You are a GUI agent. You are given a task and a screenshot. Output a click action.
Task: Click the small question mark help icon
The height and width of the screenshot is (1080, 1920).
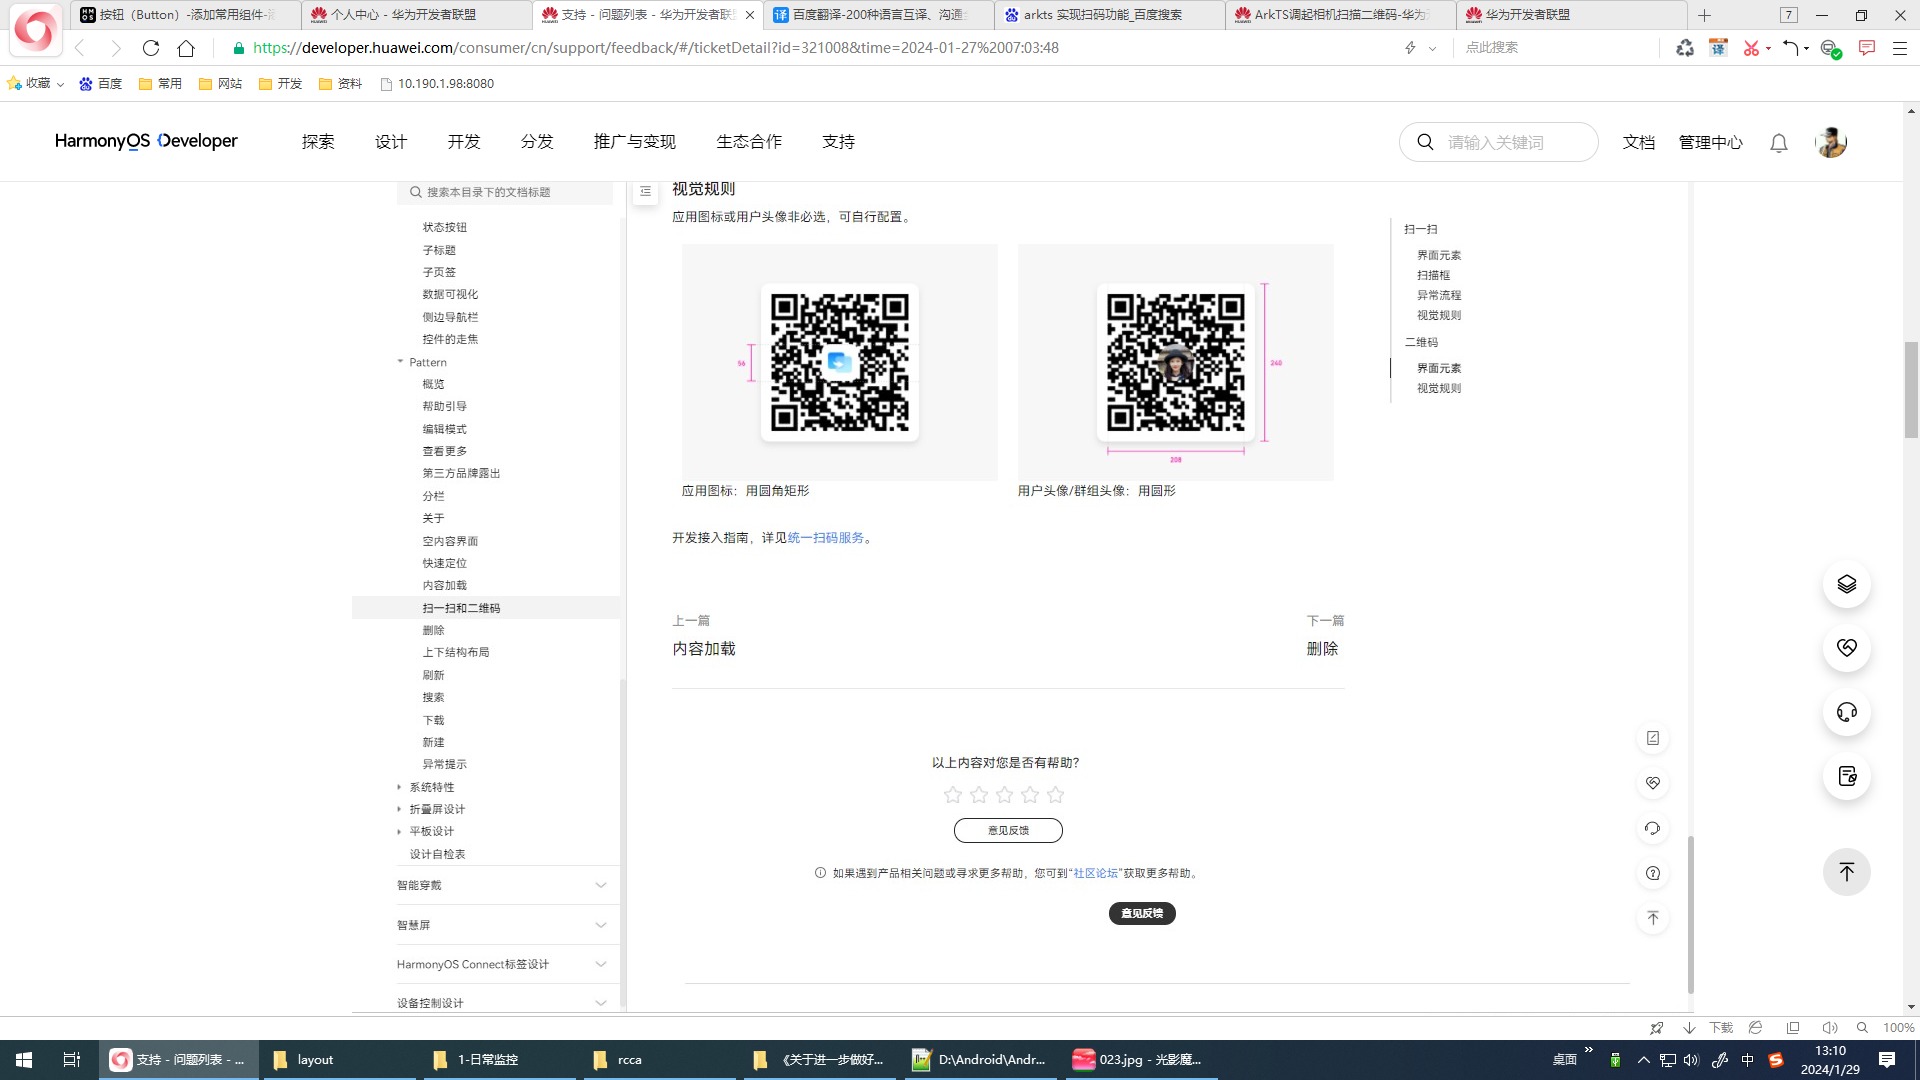(x=1653, y=873)
